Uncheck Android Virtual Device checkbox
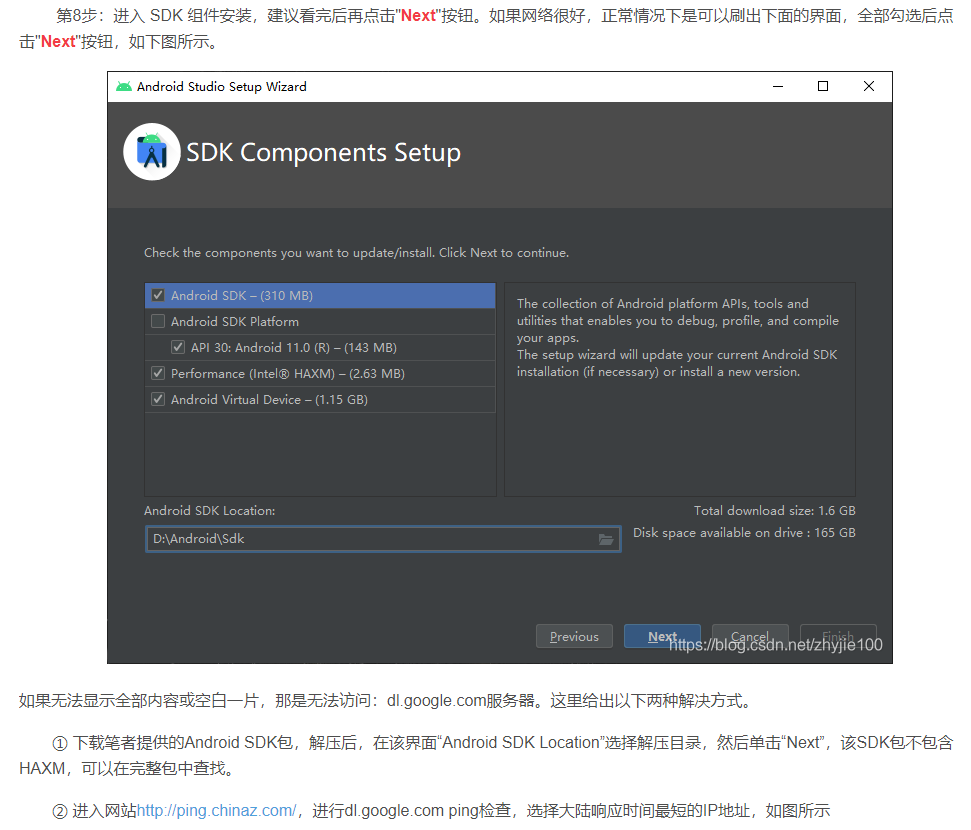Screen dimensions: 971x830 159,400
